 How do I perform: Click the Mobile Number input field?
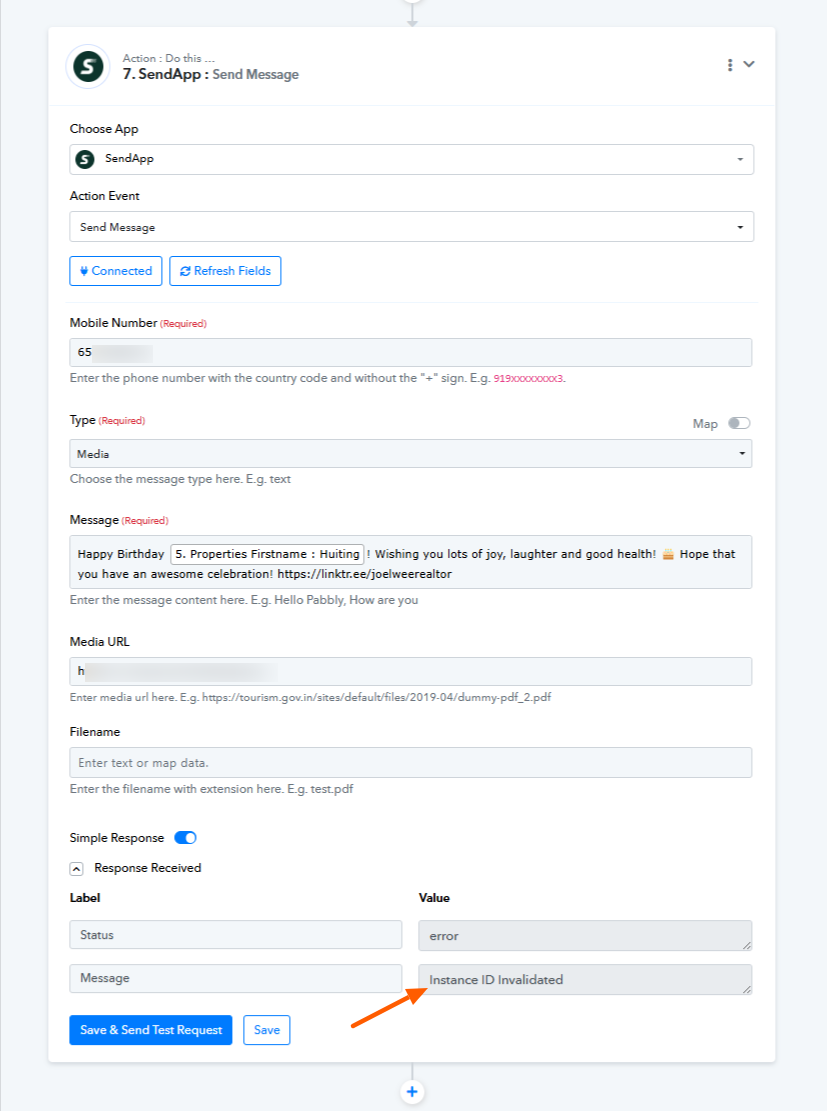click(410, 352)
